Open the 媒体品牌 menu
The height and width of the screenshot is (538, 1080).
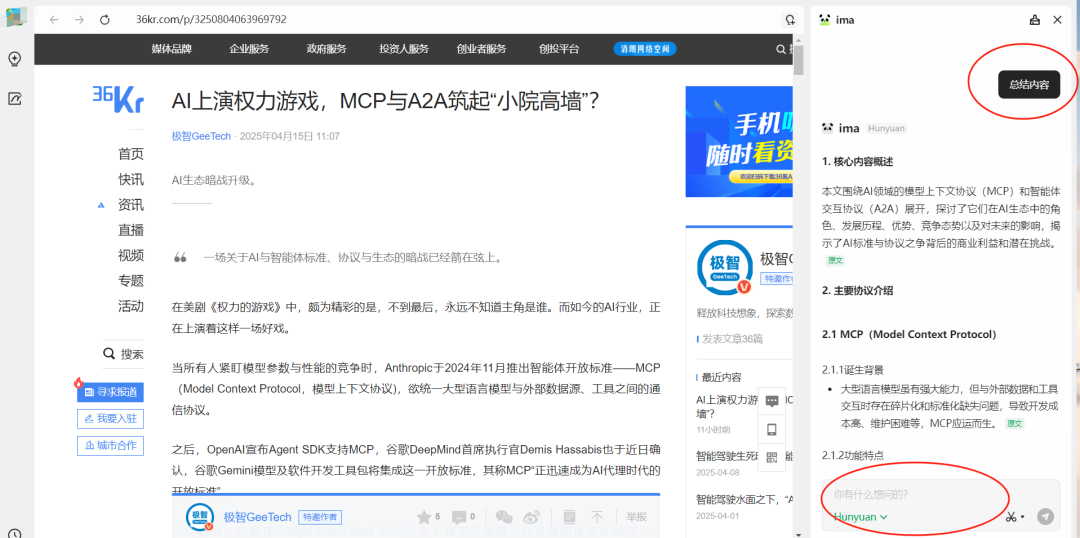172,49
